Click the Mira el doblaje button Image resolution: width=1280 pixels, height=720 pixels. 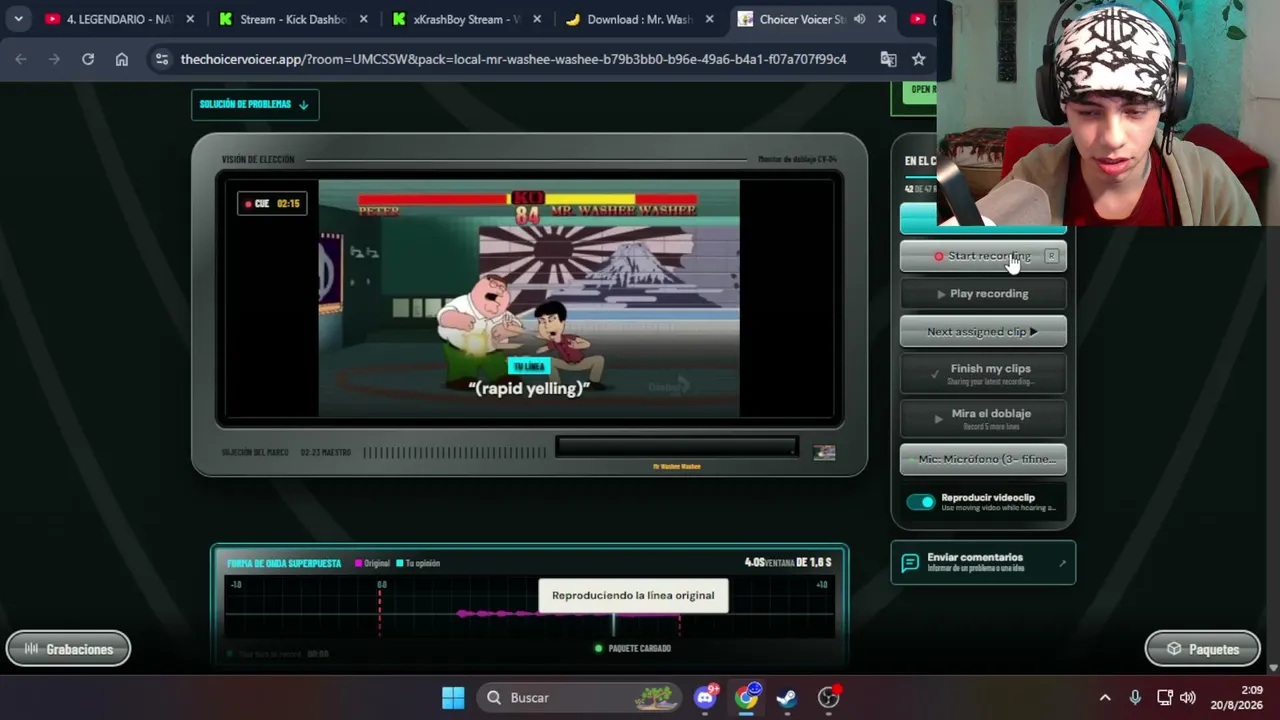pyautogui.click(x=983, y=419)
